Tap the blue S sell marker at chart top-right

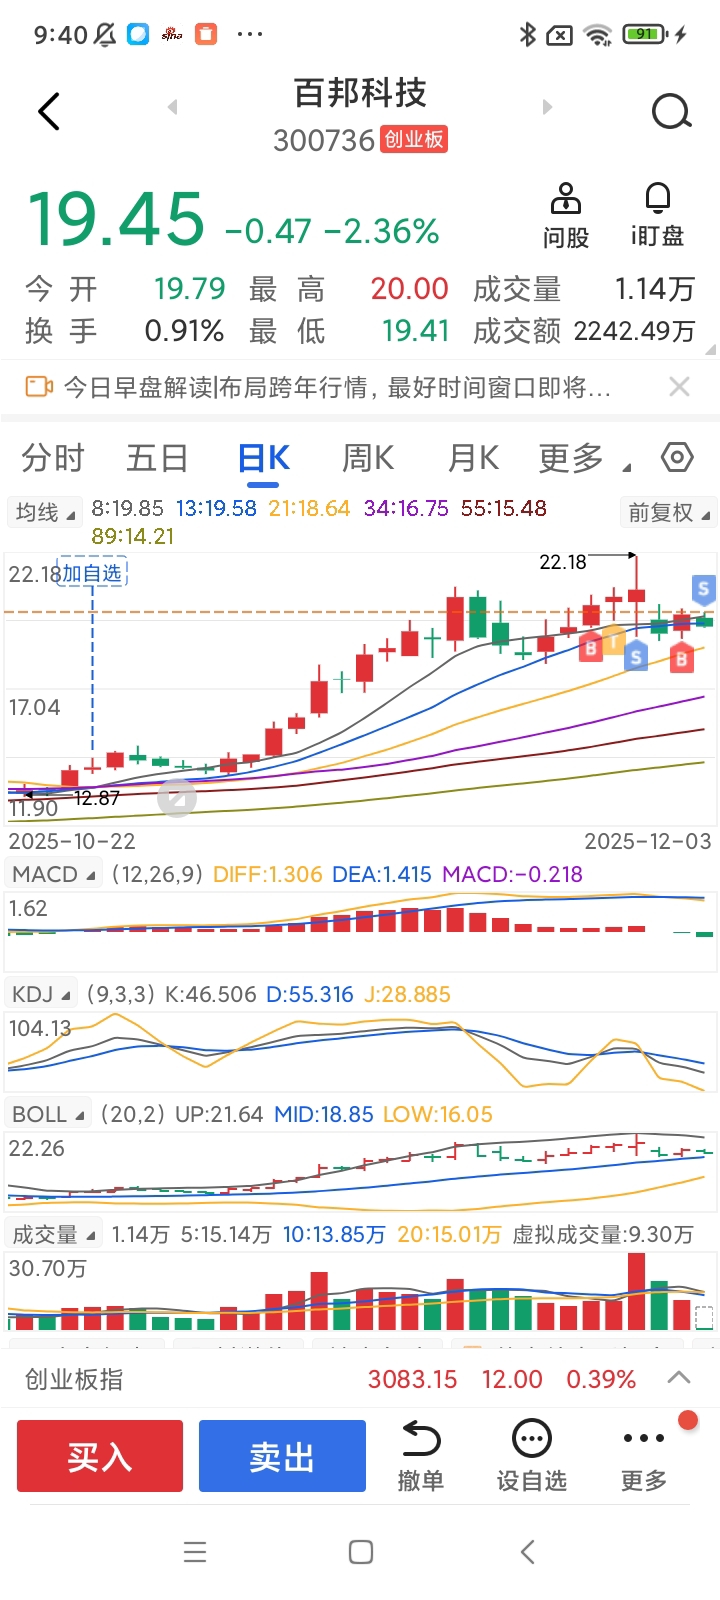[703, 589]
